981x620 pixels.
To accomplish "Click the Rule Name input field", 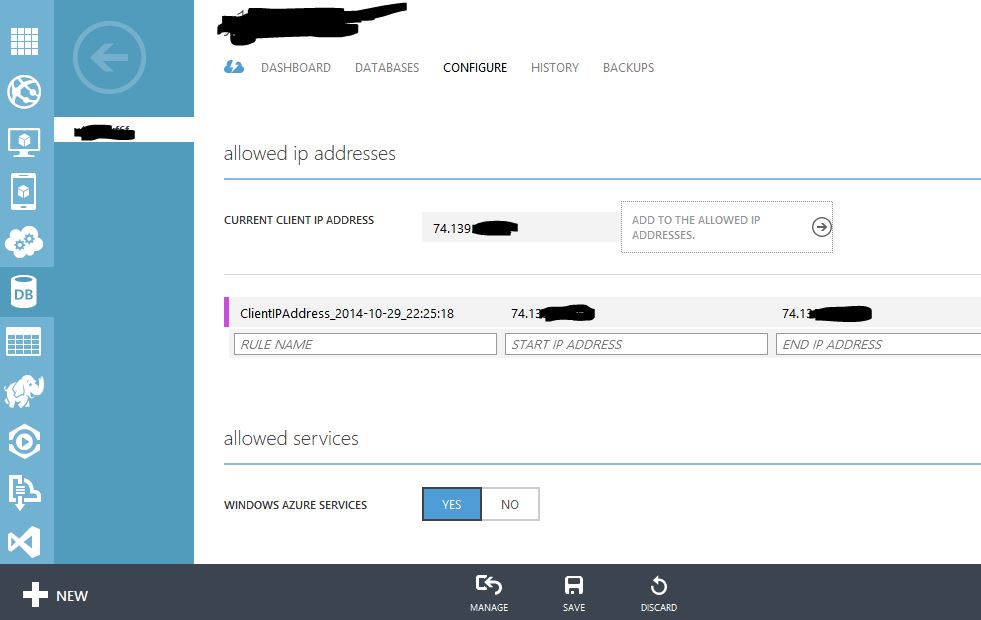I will point(365,344).
